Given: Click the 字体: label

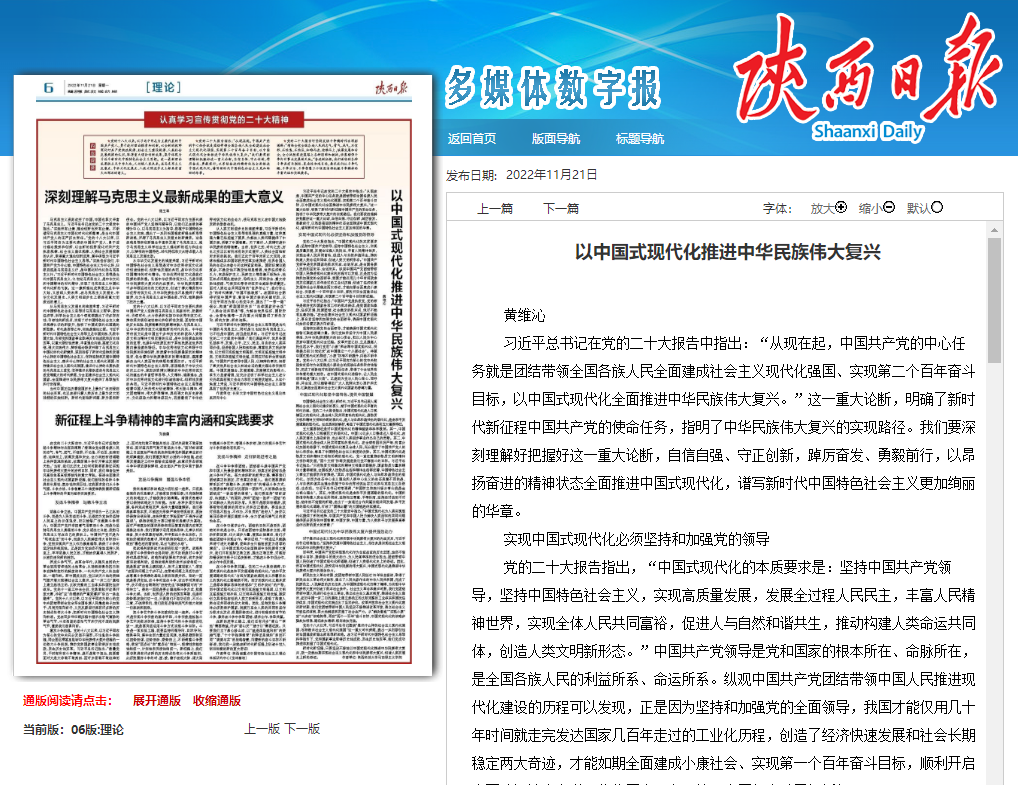Looking at the screenshot, I should coord(777,208).
